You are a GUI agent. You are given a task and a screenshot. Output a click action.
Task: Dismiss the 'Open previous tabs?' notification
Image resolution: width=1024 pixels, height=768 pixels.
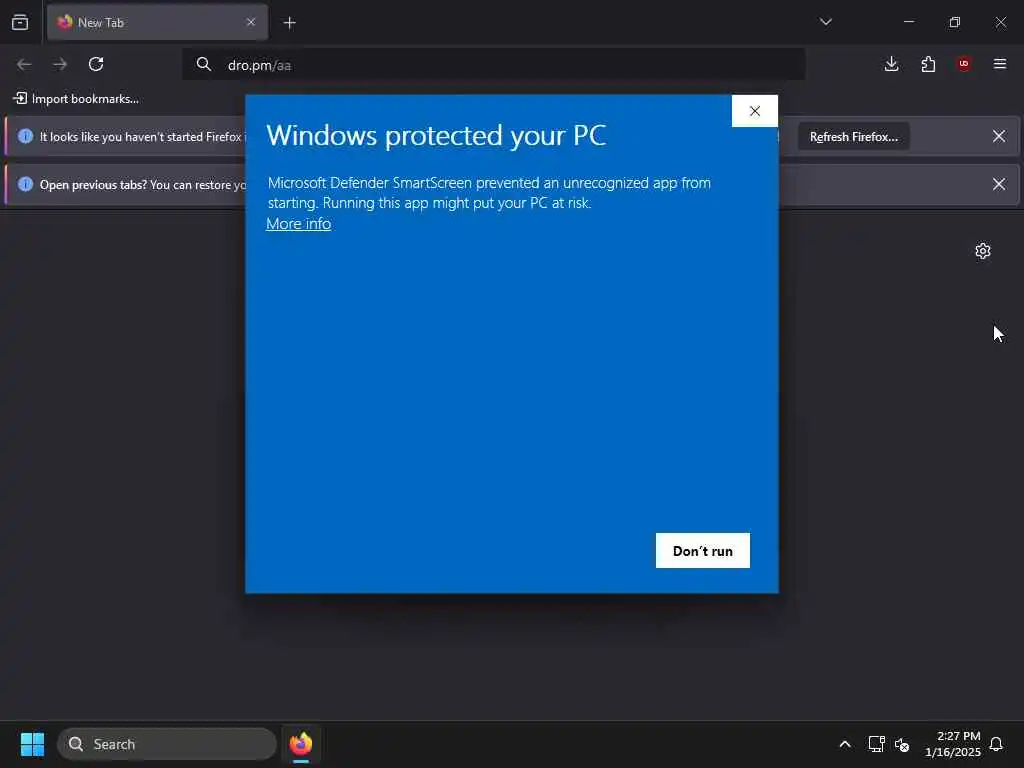[x=999, y=184]
